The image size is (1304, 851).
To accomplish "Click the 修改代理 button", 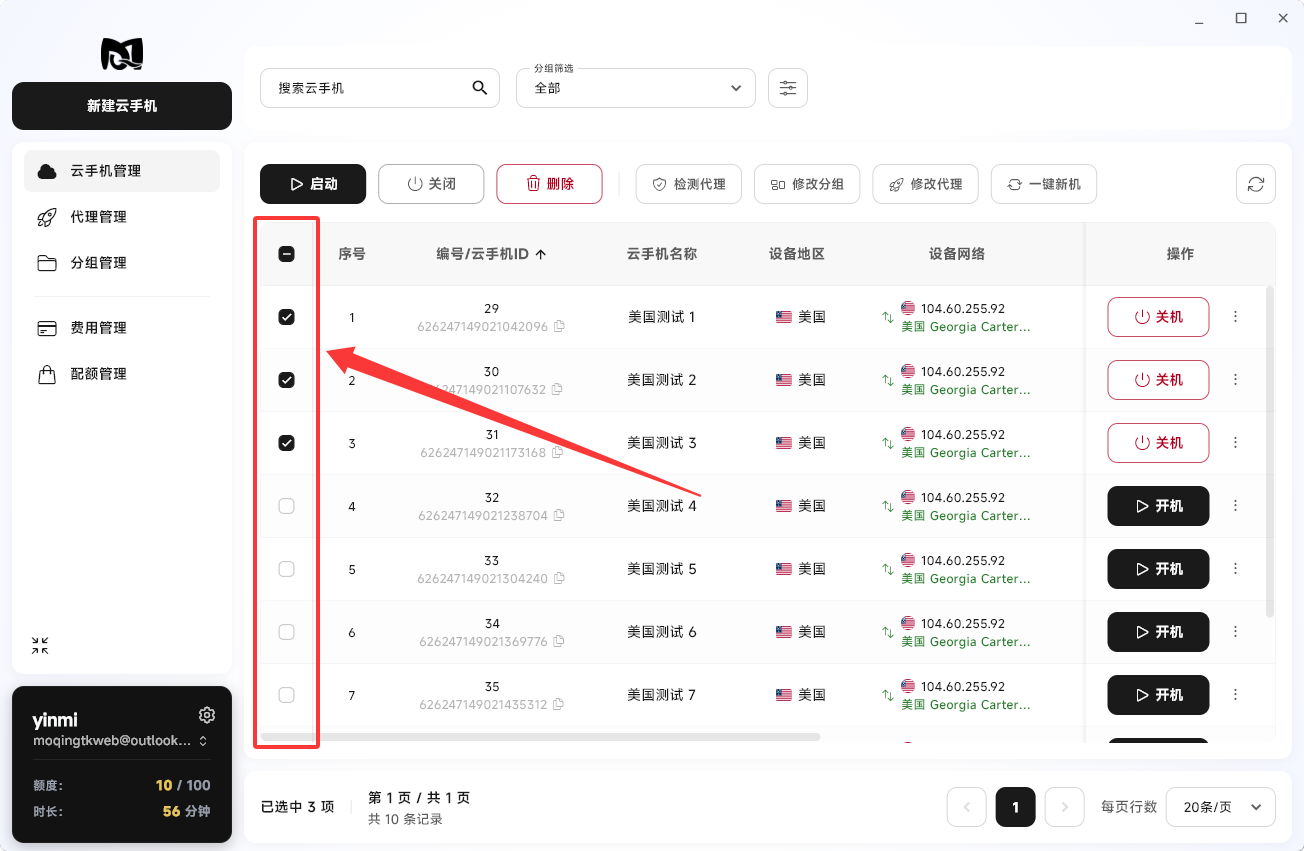I will (x=925, y=184).
